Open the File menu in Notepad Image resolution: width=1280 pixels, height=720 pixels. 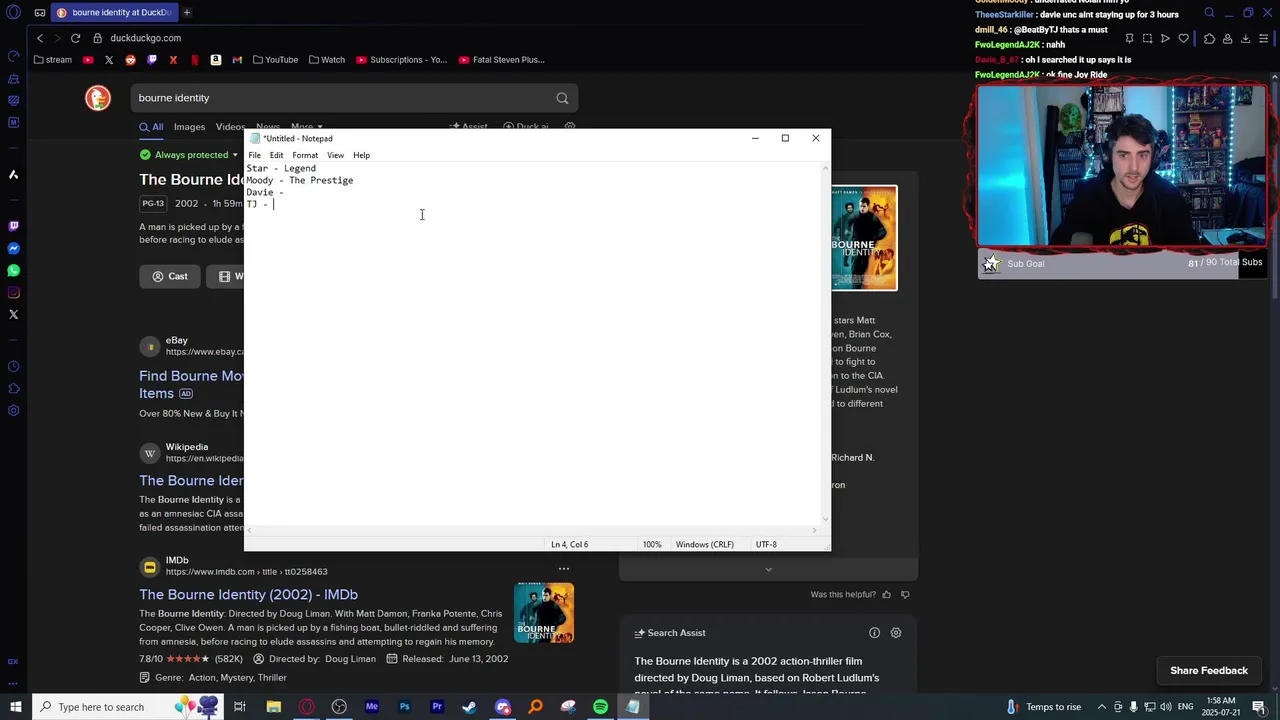(x=254, y=155)
